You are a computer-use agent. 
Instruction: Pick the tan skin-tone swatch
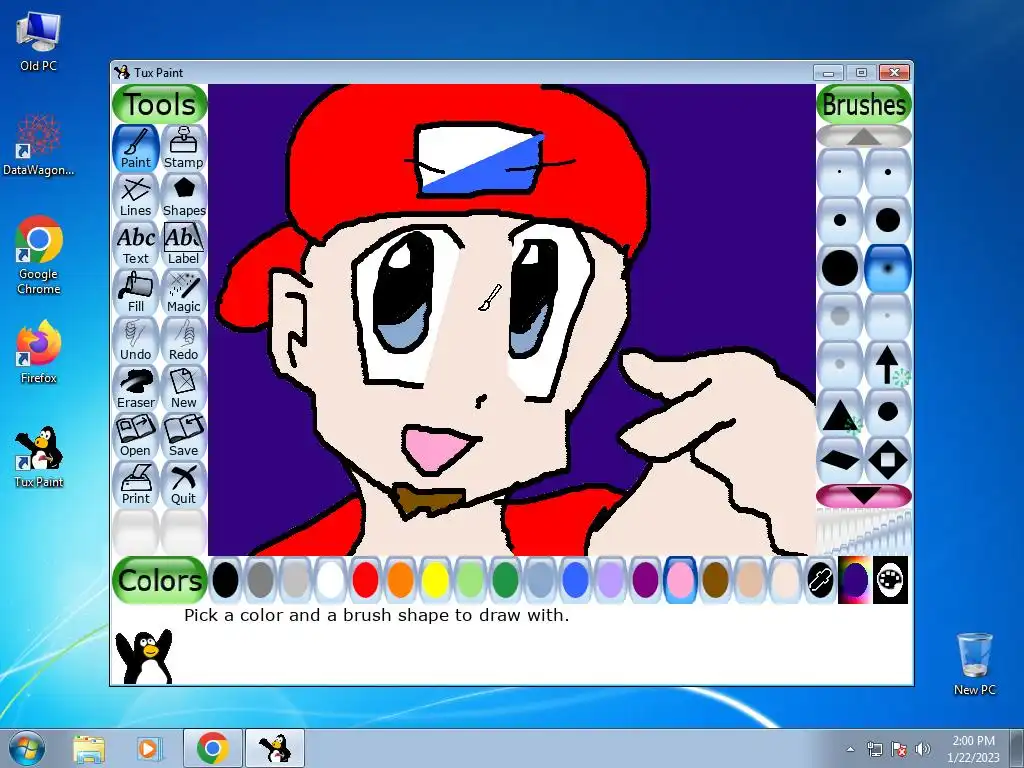coord(750,580)
